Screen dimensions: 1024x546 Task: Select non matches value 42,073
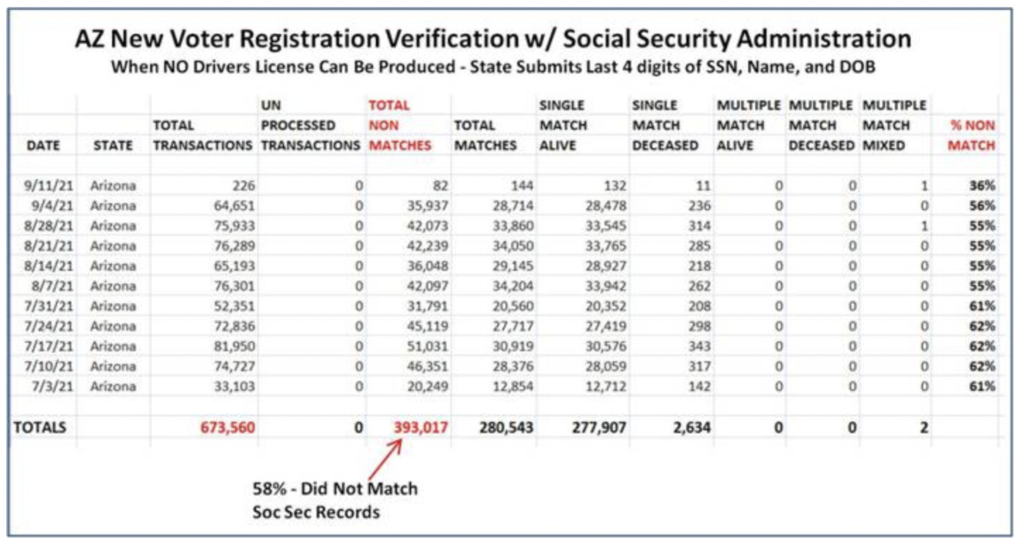427,226
